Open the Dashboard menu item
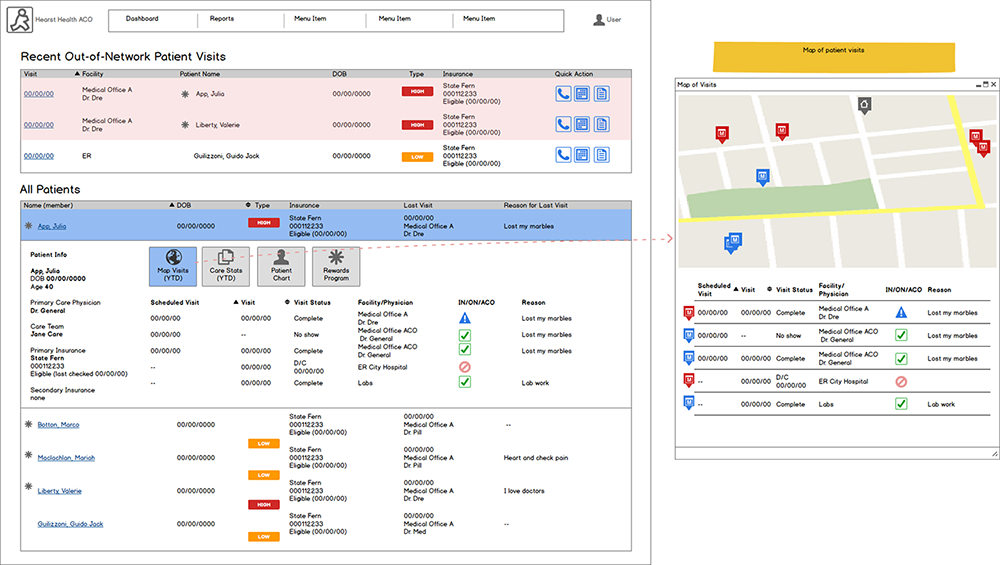The image size is (1000, 565). [x=142, y=19]
